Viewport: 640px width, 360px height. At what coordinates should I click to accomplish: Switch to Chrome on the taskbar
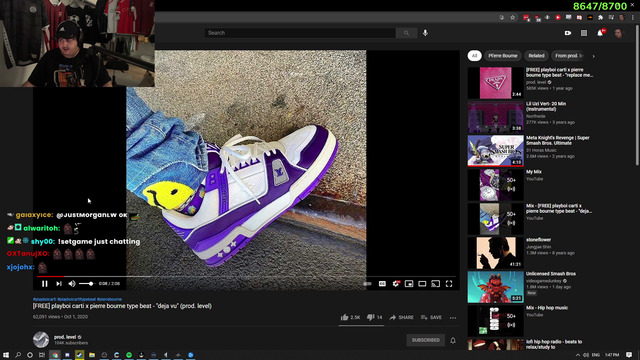point(55,355)
